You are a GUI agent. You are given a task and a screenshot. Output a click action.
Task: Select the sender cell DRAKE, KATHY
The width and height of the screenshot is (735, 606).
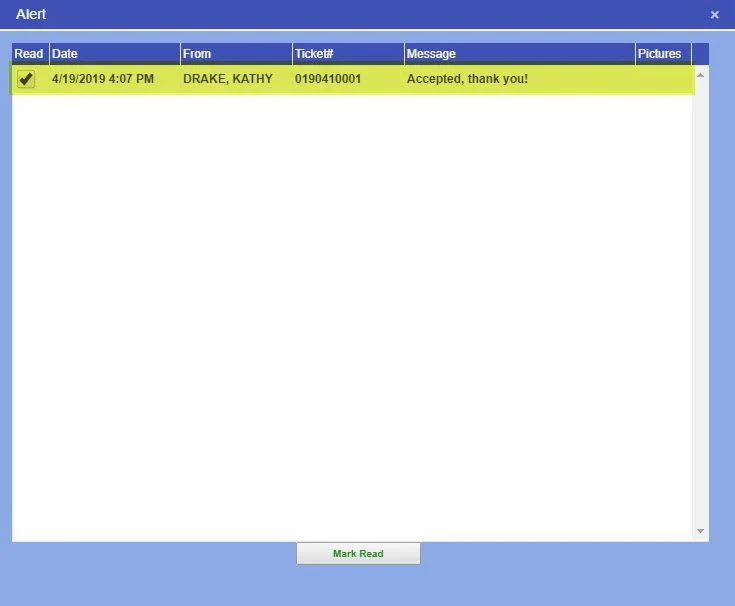pyautogui.click(x=228, y=79)
